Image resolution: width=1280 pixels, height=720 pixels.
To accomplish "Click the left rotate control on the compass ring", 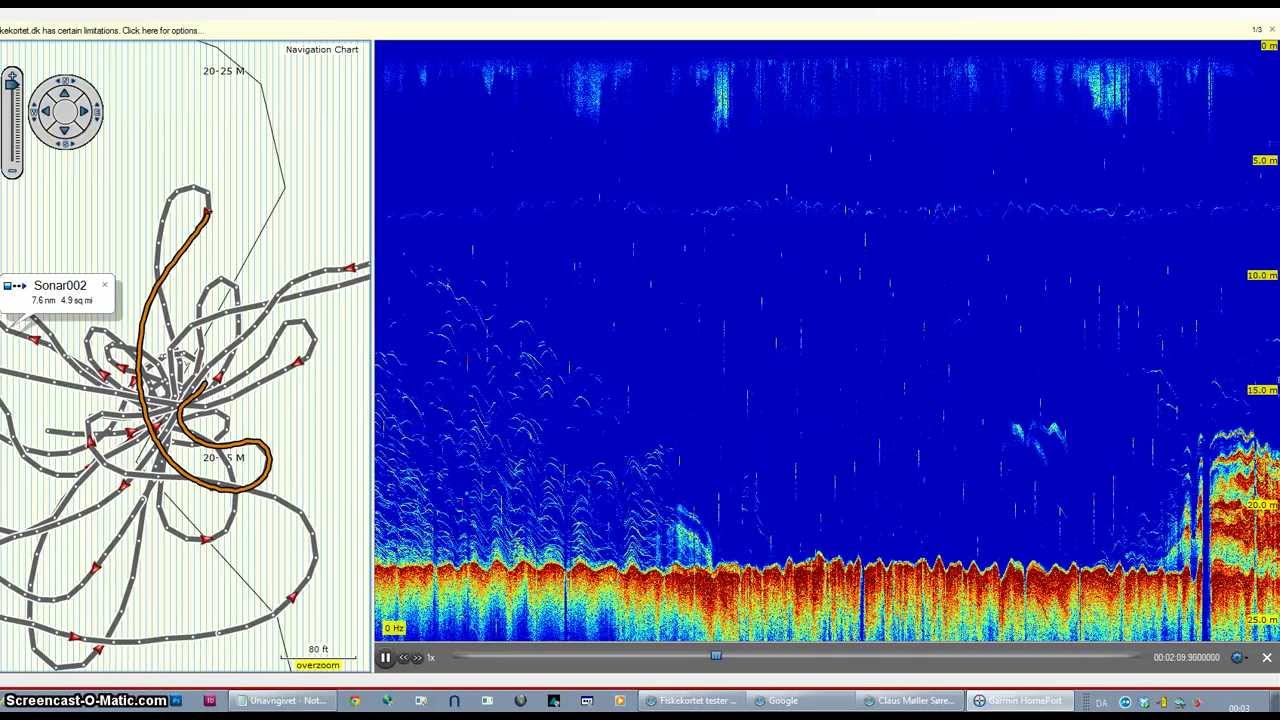I will point(33,112).
